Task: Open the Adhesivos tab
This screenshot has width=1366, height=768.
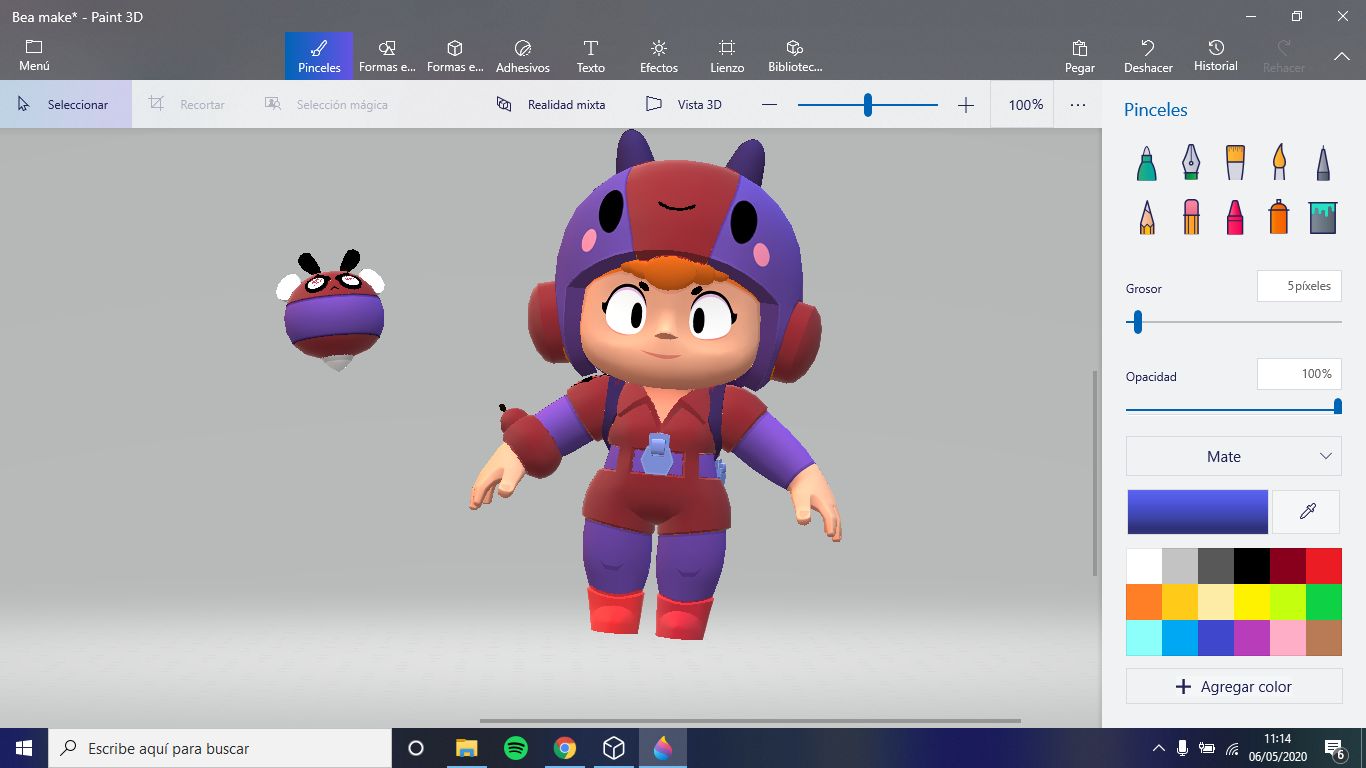Action: pos(522,55)
